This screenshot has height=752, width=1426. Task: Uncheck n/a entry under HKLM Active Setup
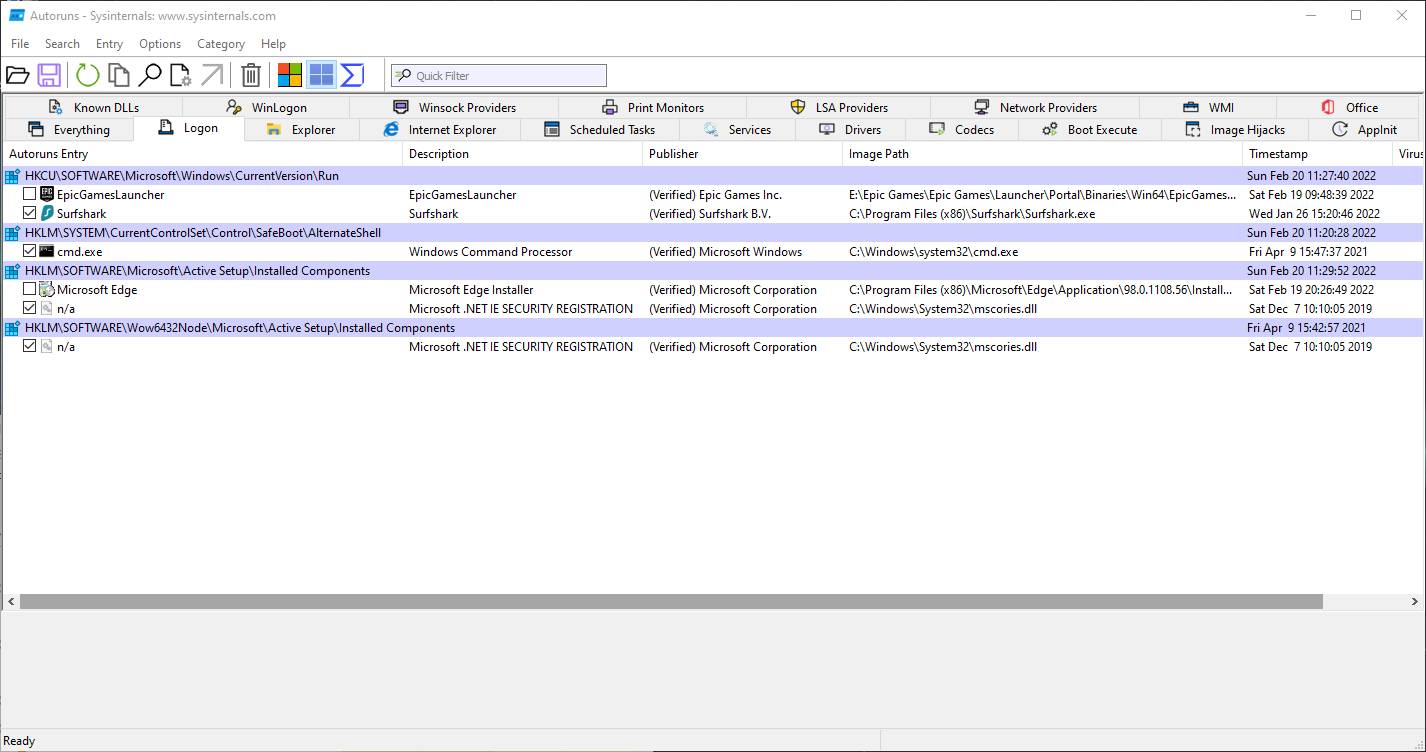pyautogui.click(x=30, y=309)
